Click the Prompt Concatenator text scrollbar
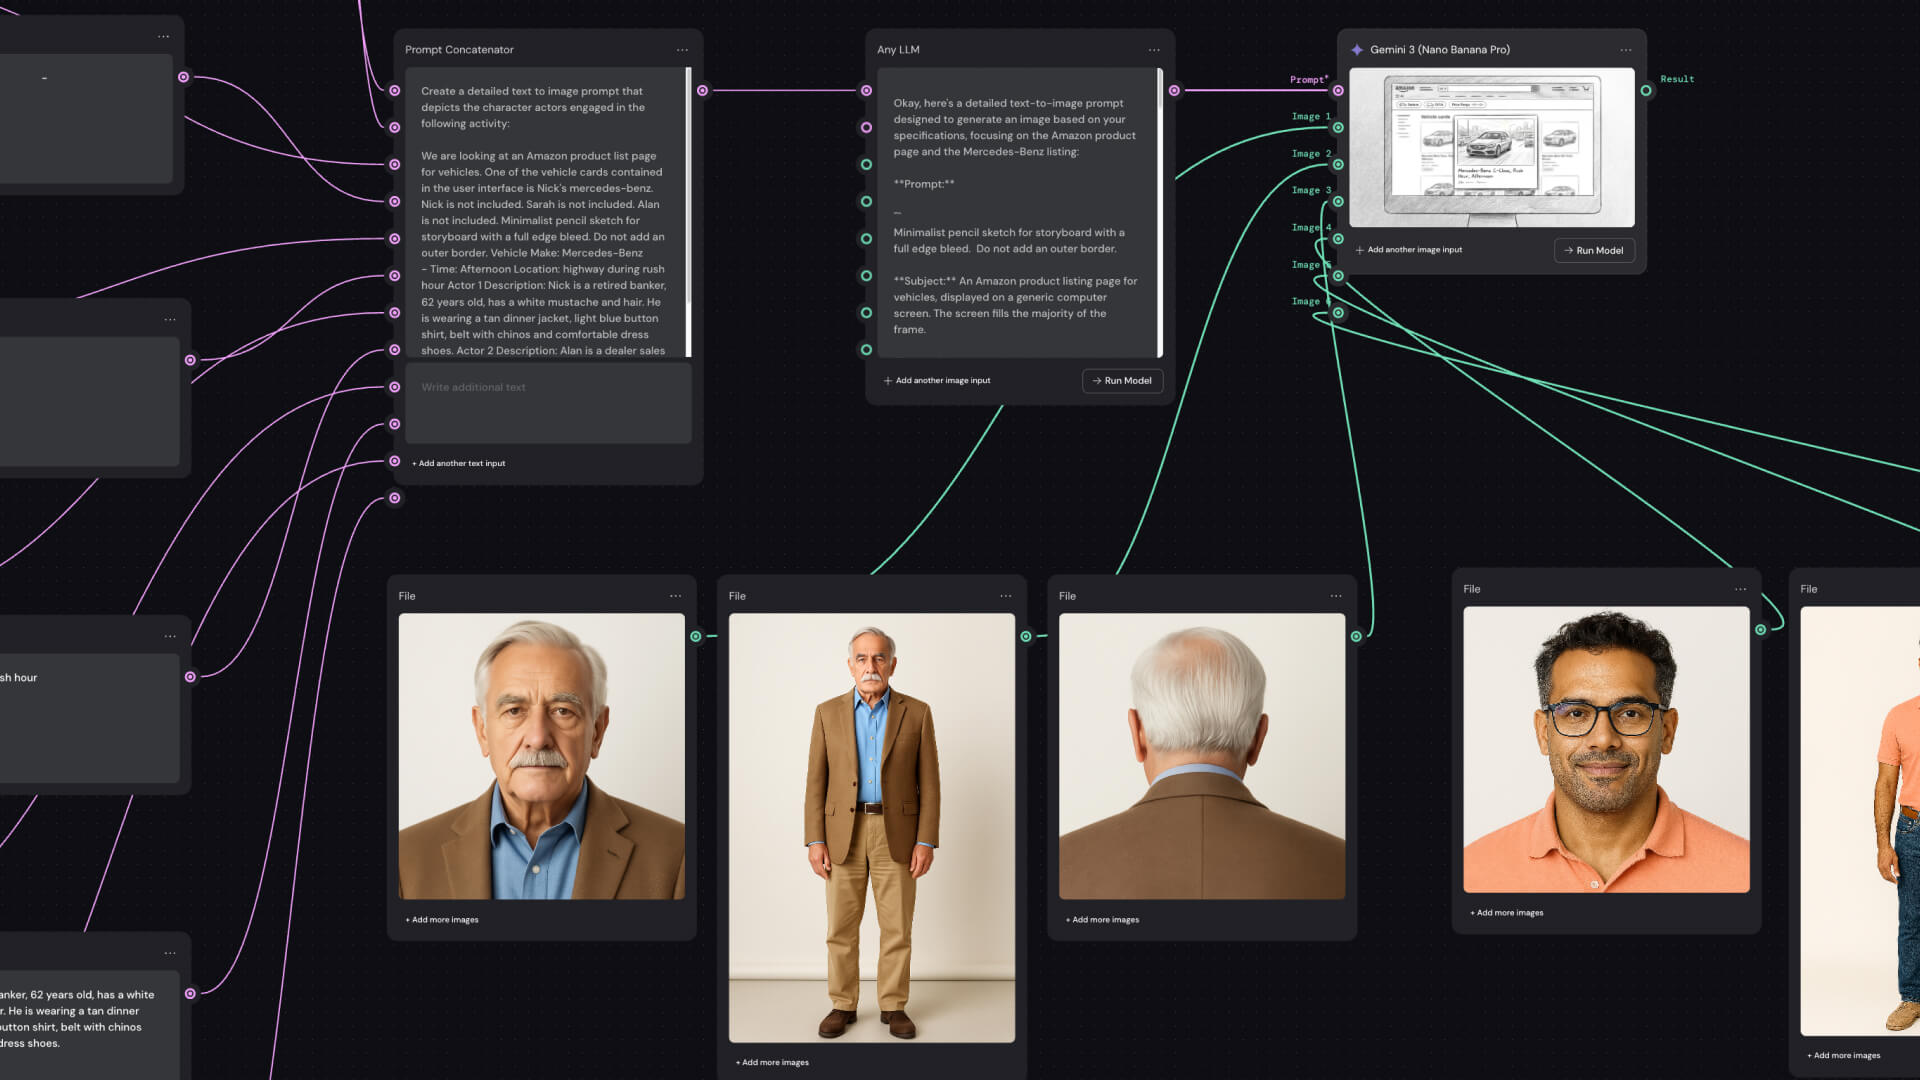Viewport: 1920px width, 1080px height. click(x=688, y=210)
